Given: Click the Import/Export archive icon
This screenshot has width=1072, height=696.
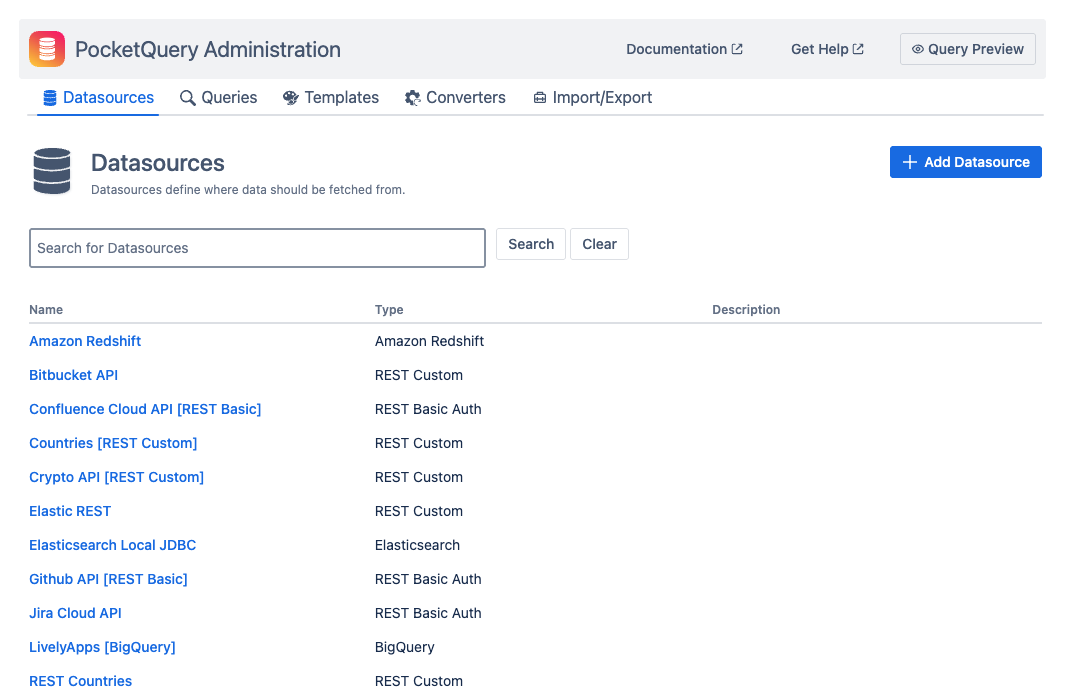Looking at the screenshot, I should click(x=540, y=97).
